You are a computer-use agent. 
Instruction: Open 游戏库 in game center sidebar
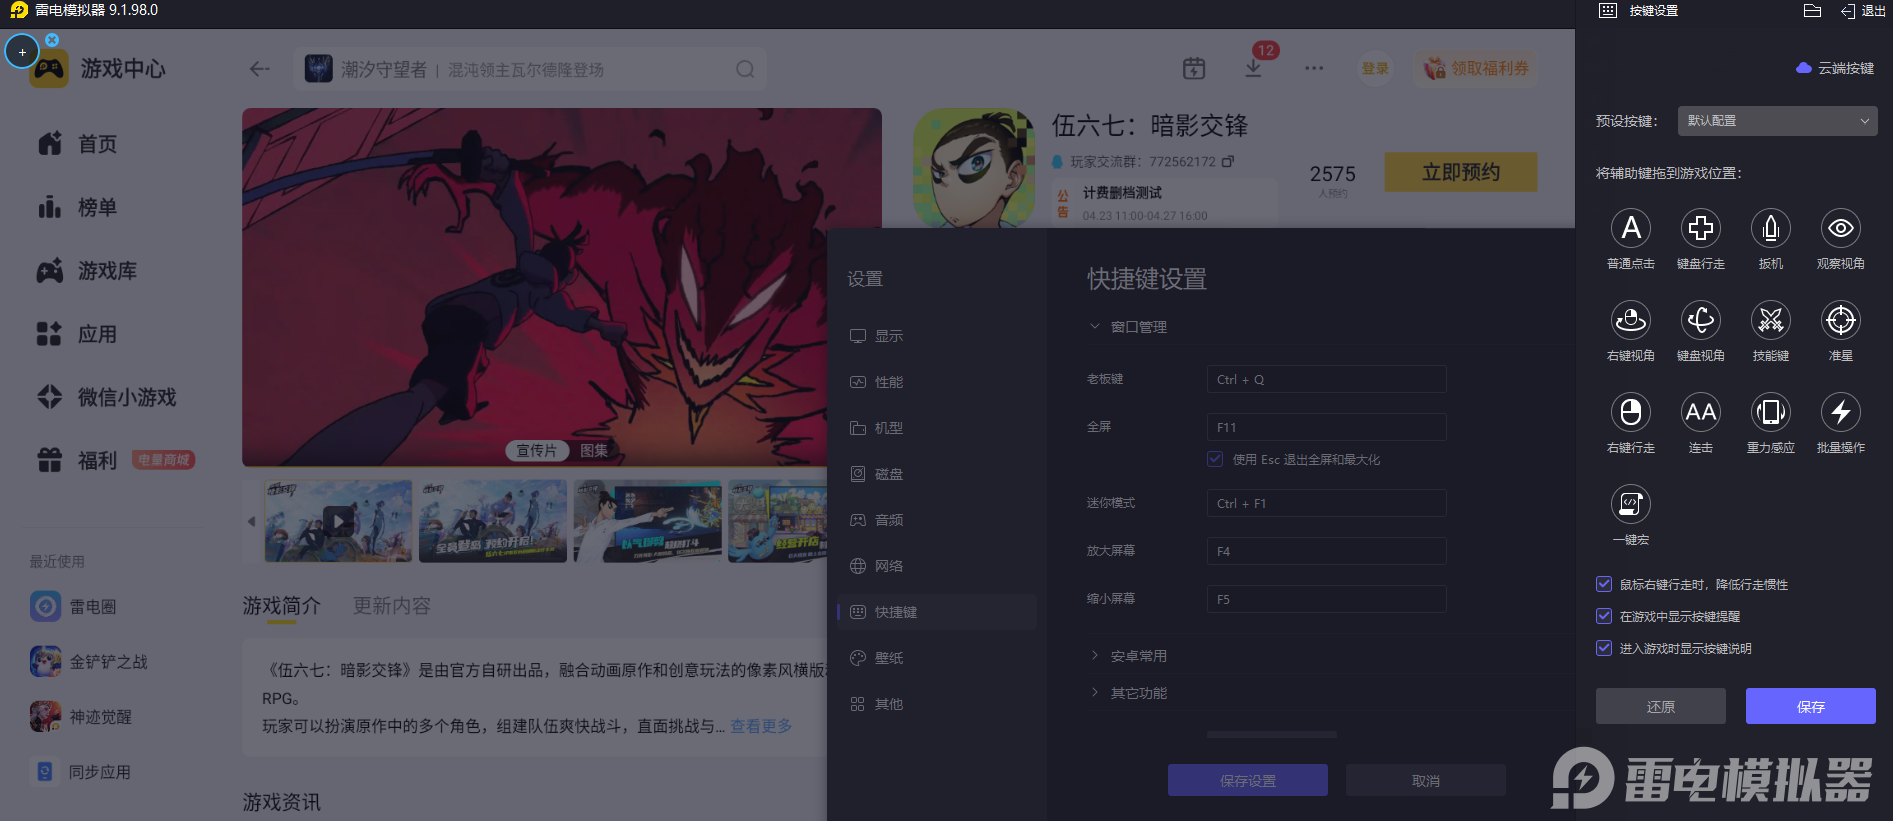click(87, 271)
